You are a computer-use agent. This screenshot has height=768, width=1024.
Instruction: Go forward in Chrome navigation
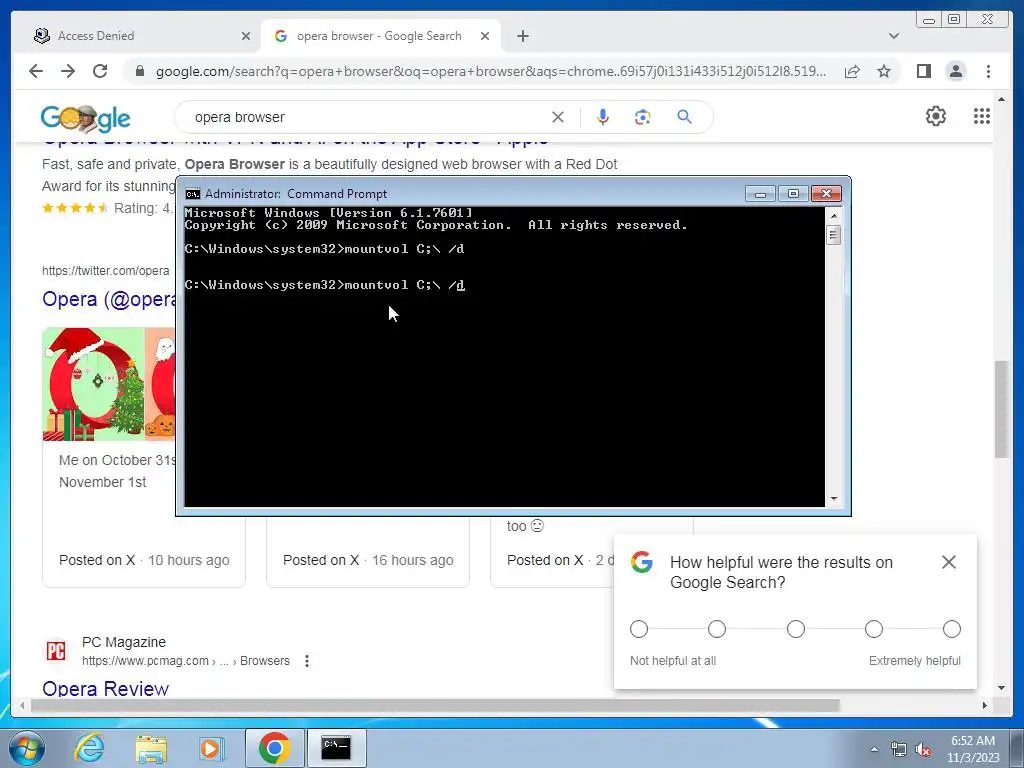[x=68, y=71]
